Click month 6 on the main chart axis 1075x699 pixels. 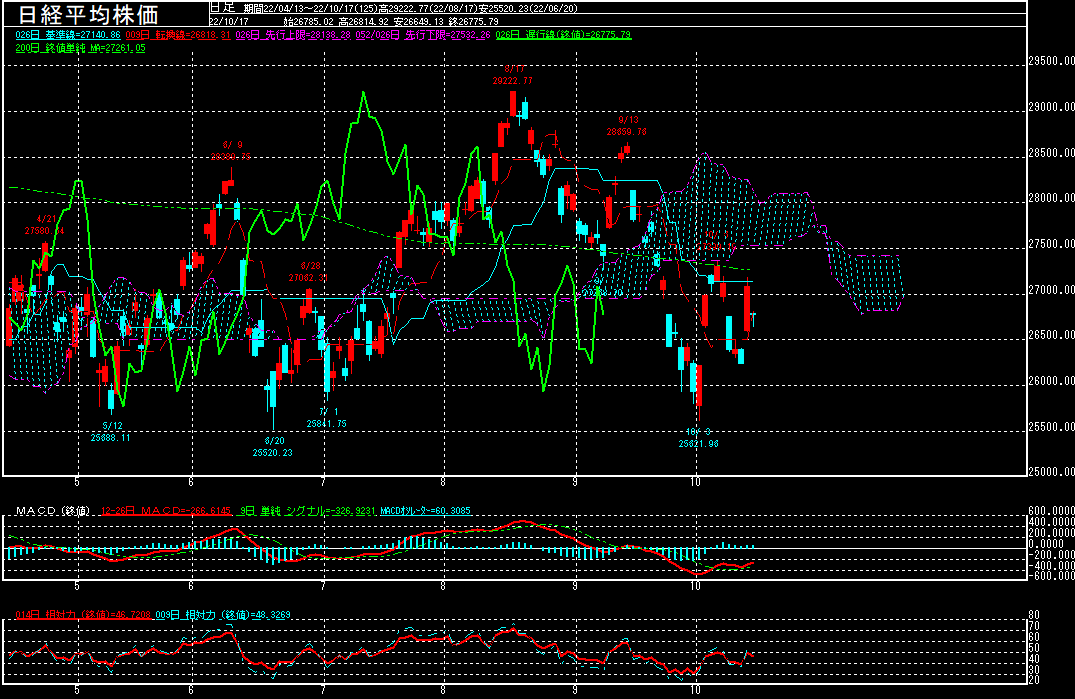pos(191,482)
